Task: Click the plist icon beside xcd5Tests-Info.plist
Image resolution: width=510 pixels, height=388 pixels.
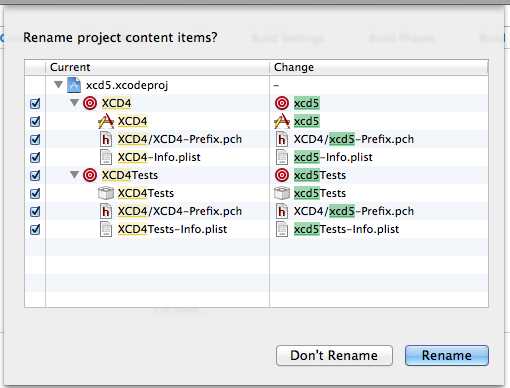Action: tap(282, 229)
